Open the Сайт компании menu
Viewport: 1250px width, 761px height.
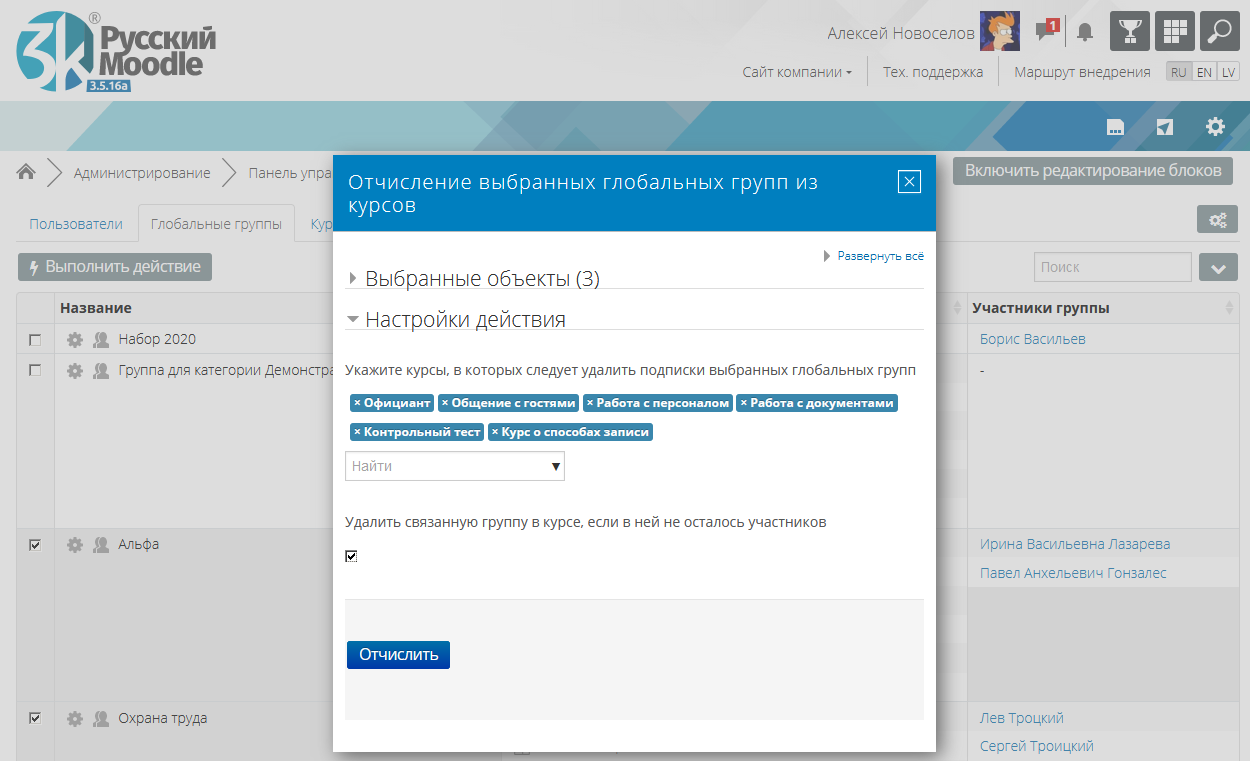pyautogui.click(x=796, y=72)
